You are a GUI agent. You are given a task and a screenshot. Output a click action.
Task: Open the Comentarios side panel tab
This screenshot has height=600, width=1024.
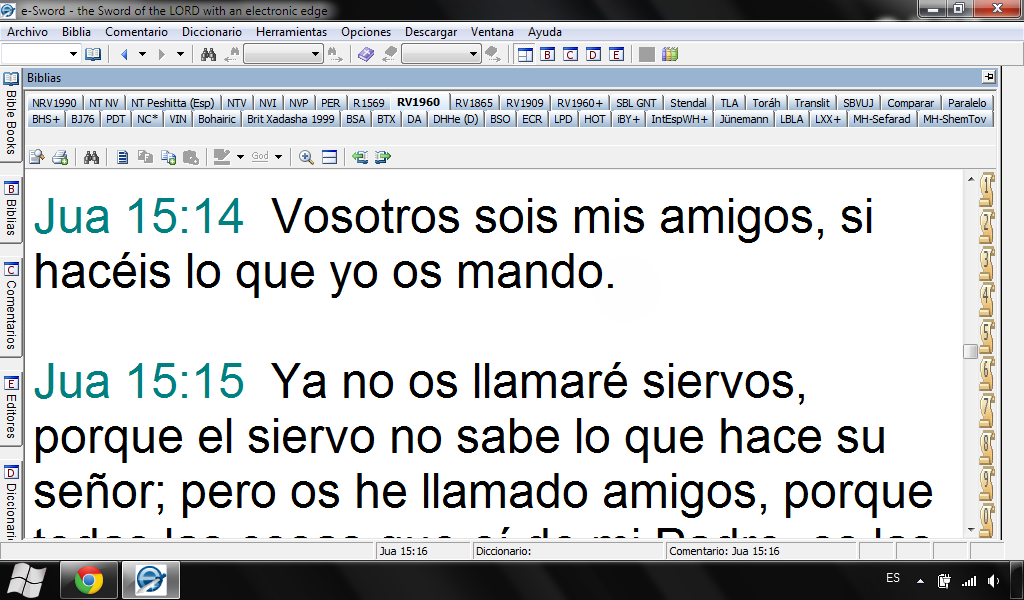pos(10,307)
